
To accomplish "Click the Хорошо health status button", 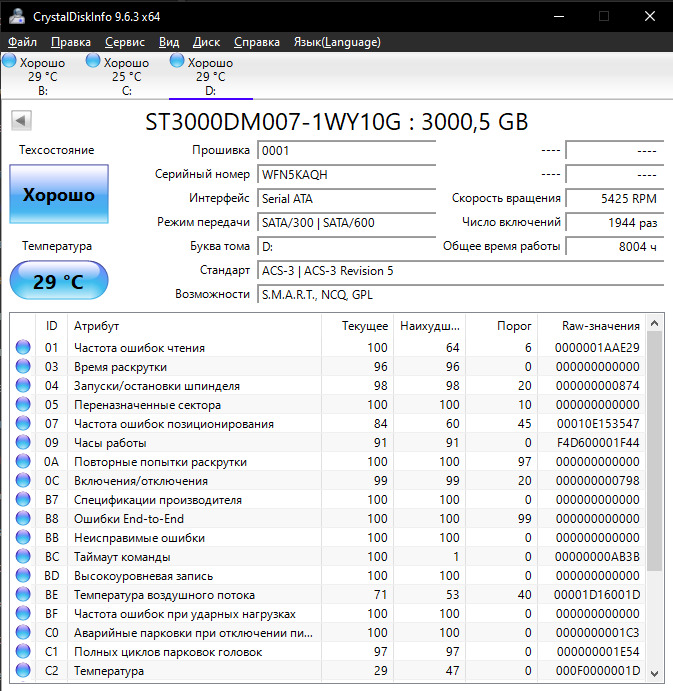I will (58, 194).
